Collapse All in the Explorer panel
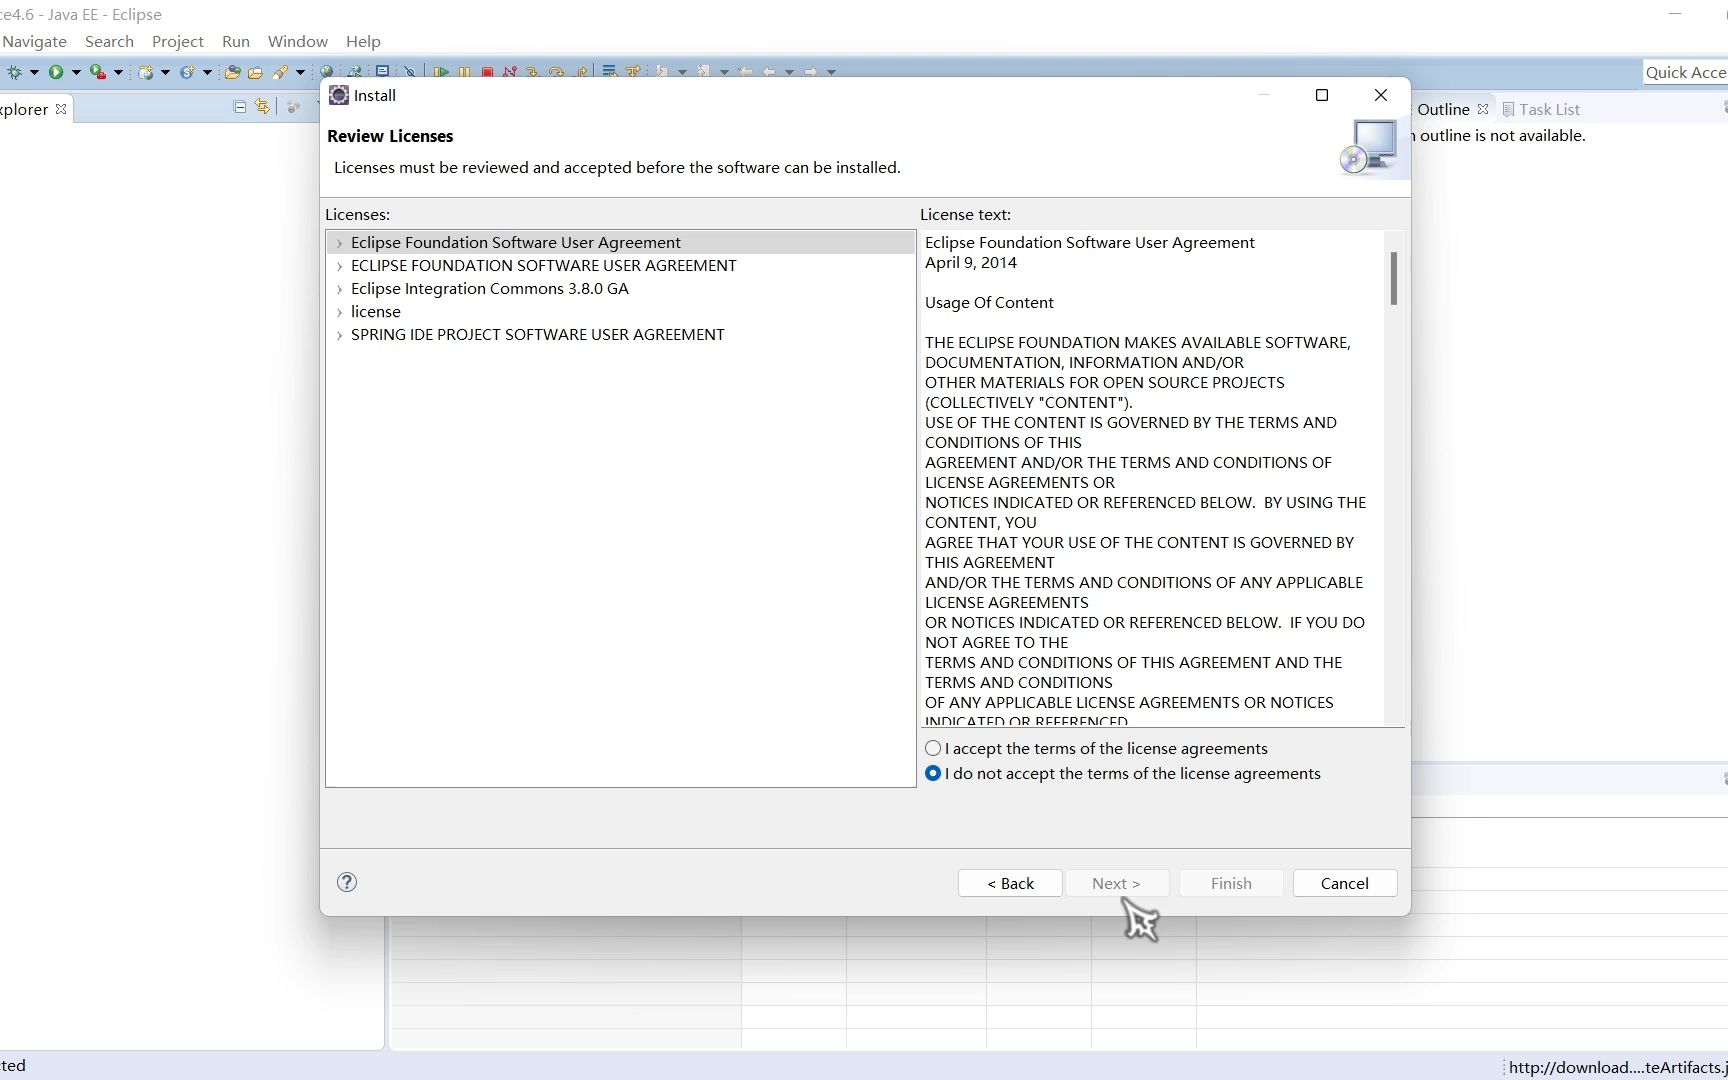1728x1080 pixels. (x=240, y=107)
